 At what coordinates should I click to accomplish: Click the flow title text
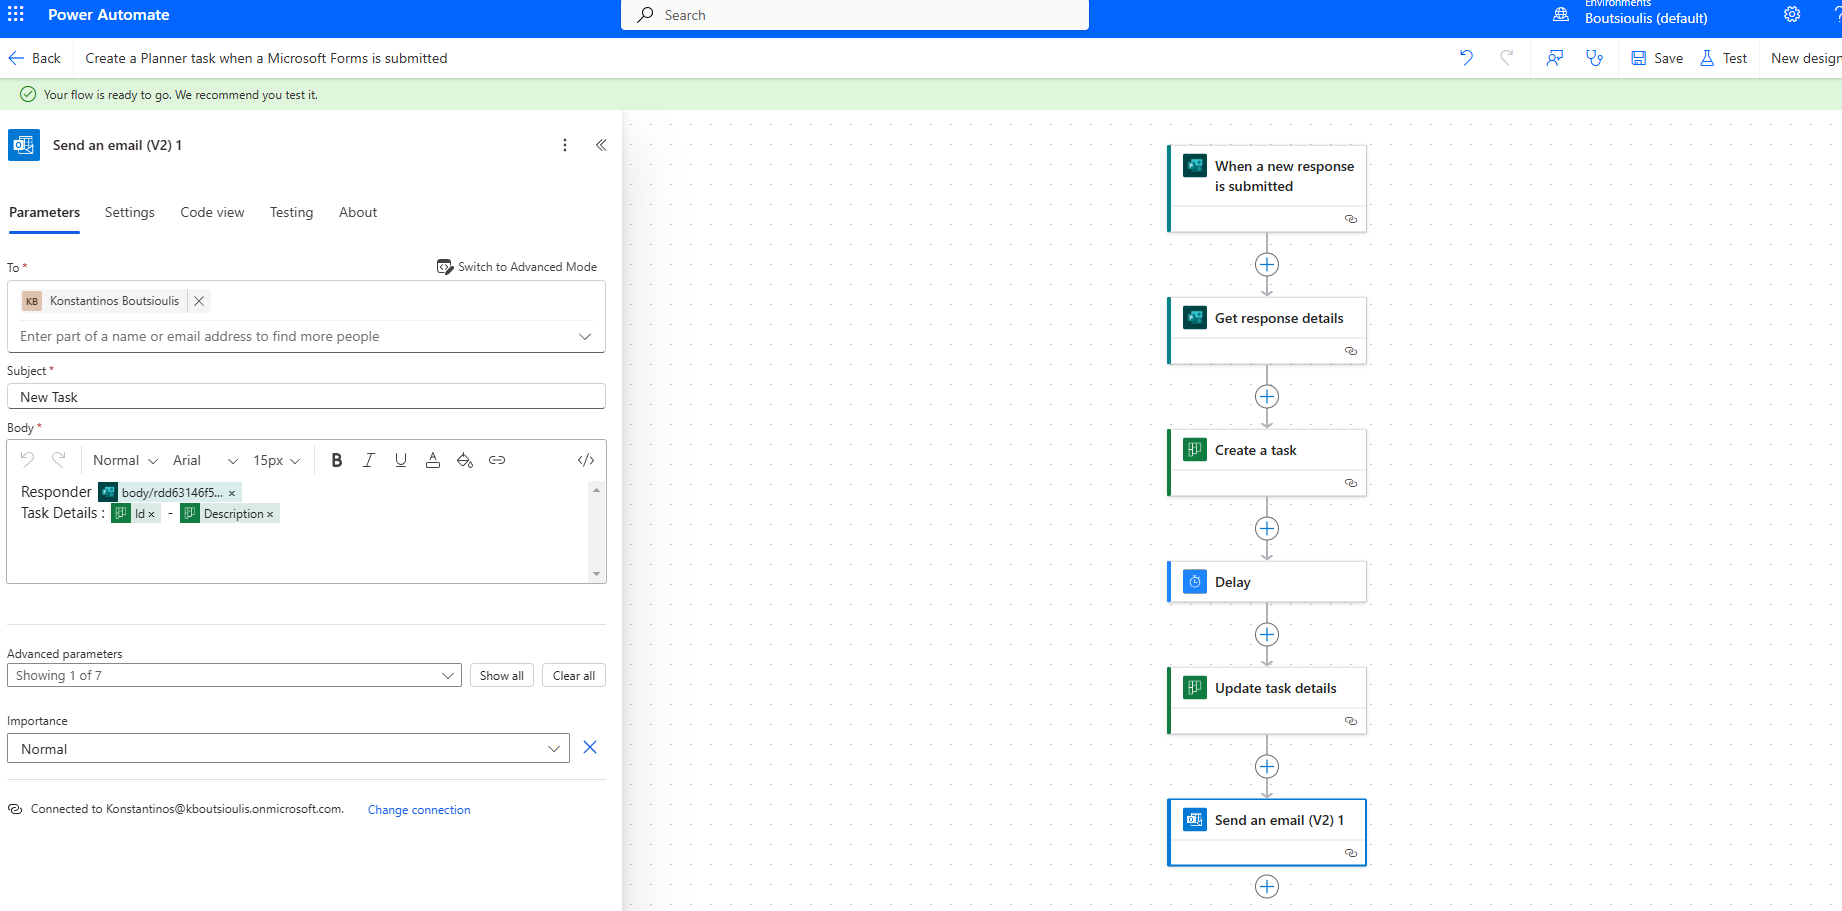pyautogui.click(x=266, y=58)
